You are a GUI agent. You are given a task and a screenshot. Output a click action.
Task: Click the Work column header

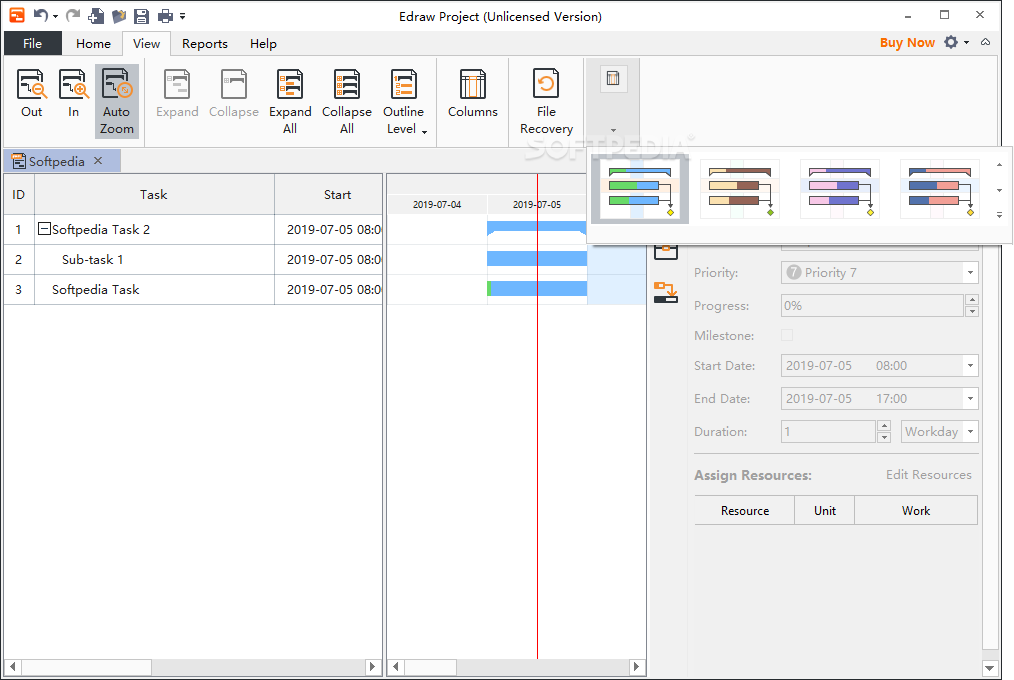point(916,510)
